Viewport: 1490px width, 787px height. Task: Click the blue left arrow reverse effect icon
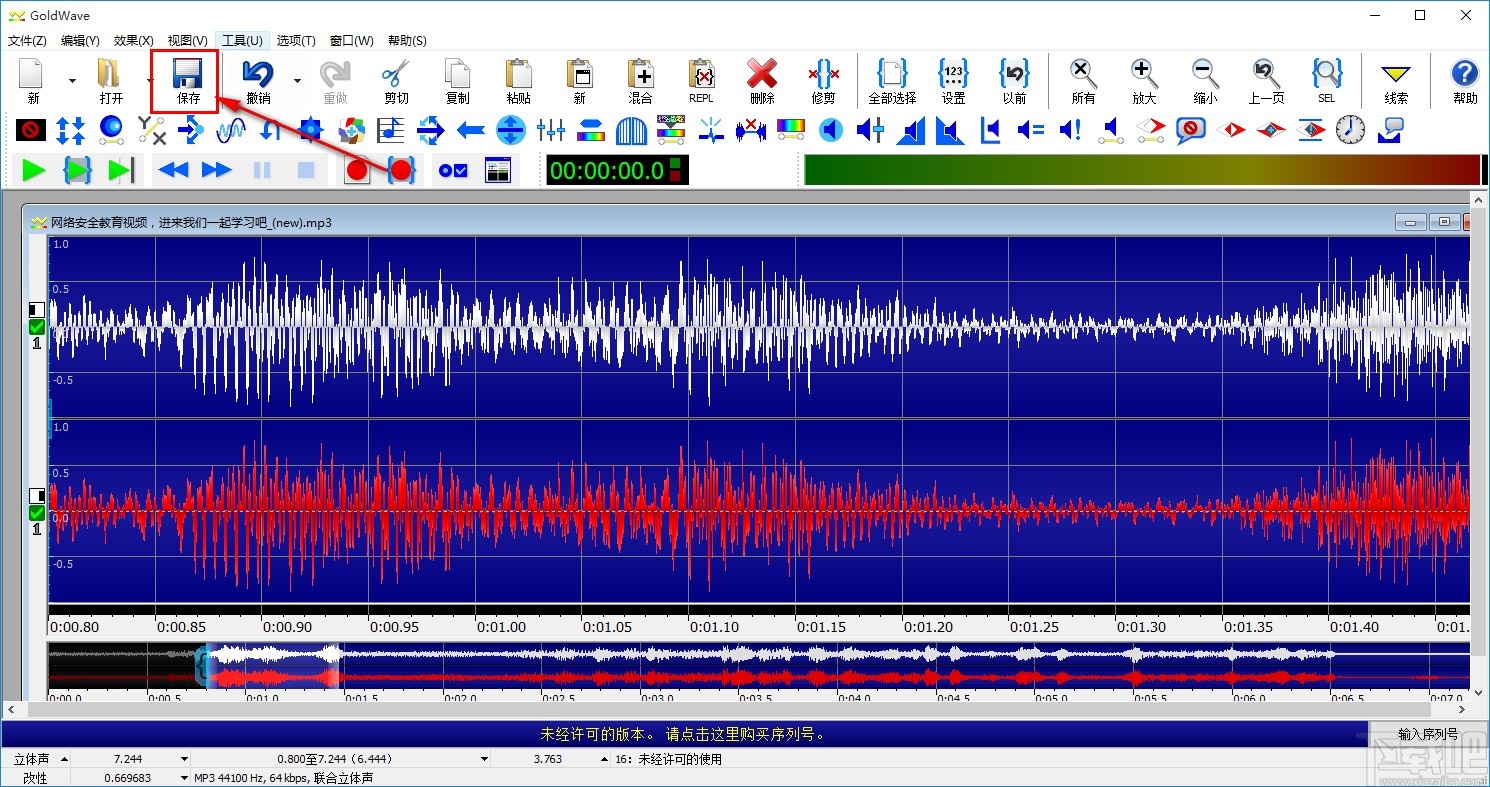[471, 130]
